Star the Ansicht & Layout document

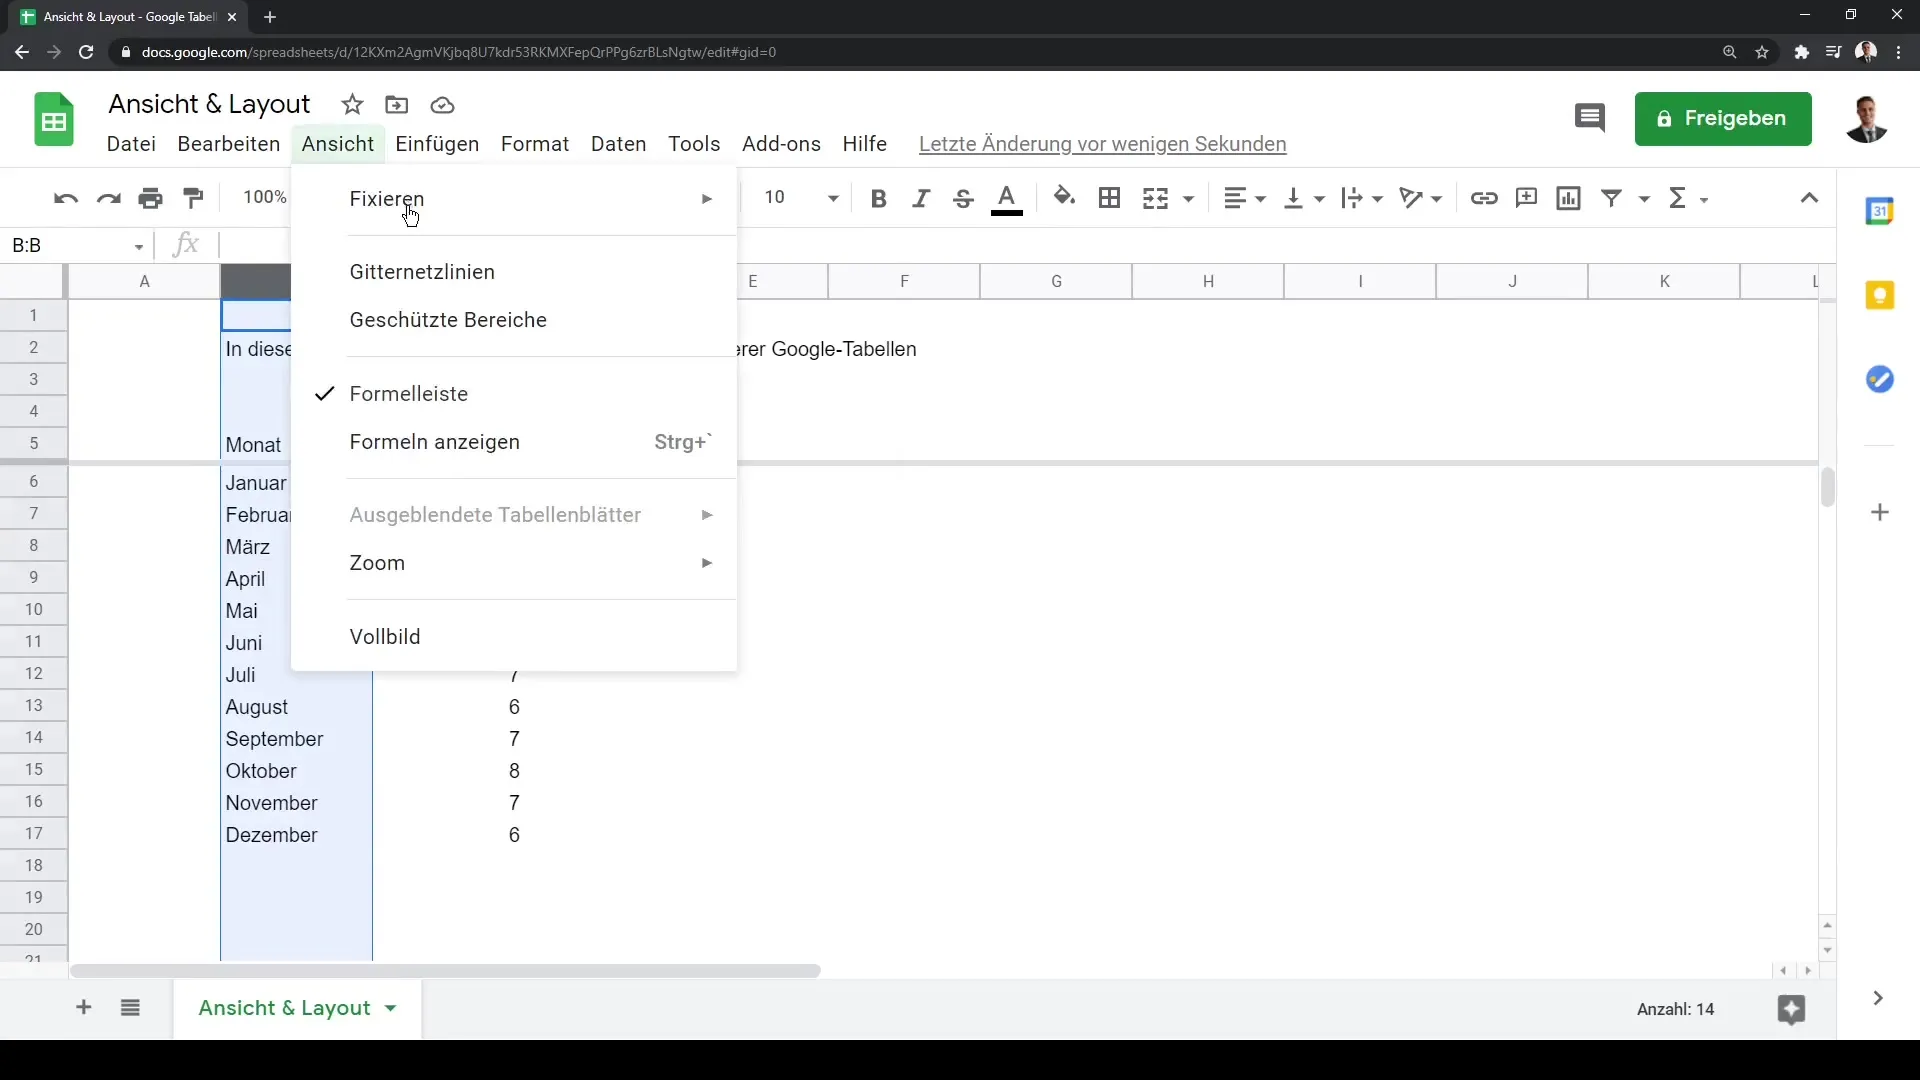[x=352, y=105]
